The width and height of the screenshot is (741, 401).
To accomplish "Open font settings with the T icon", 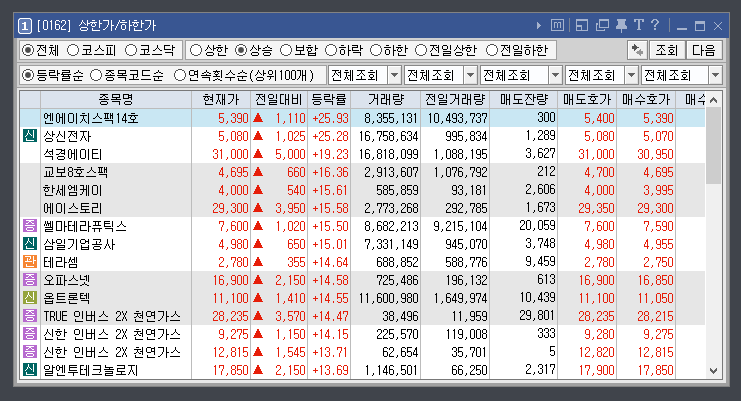I will pos(638,25).
